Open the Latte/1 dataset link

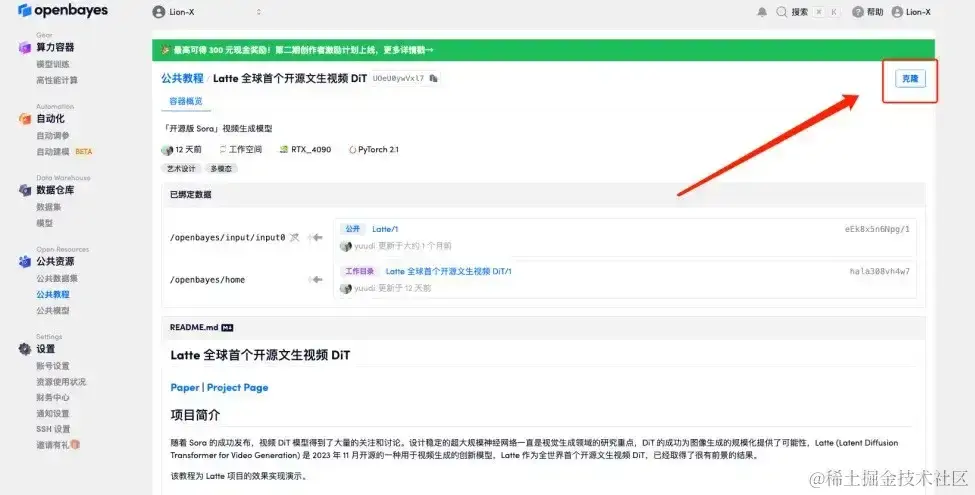(385, 229)
